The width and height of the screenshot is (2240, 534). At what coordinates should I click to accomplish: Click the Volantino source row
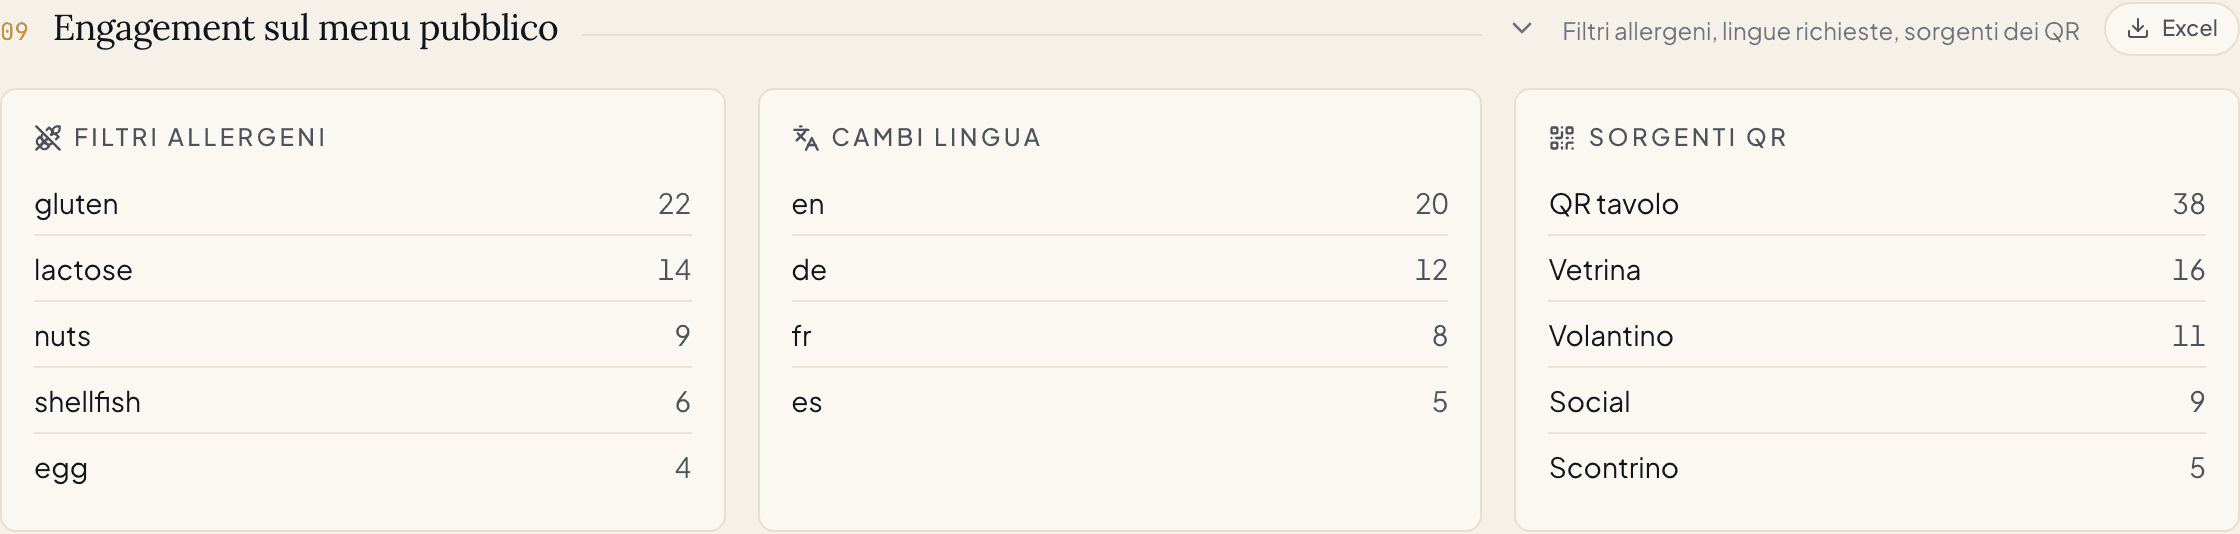[x=1877, y=336]
